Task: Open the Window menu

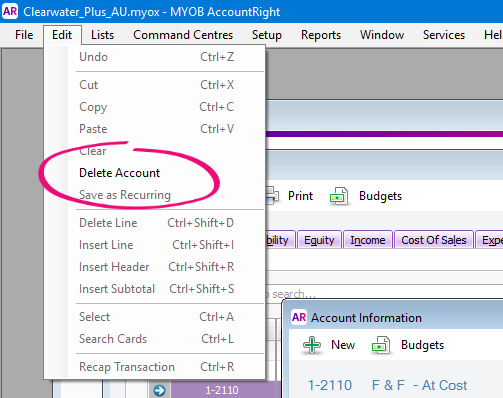Action: [x=382, y=35]
